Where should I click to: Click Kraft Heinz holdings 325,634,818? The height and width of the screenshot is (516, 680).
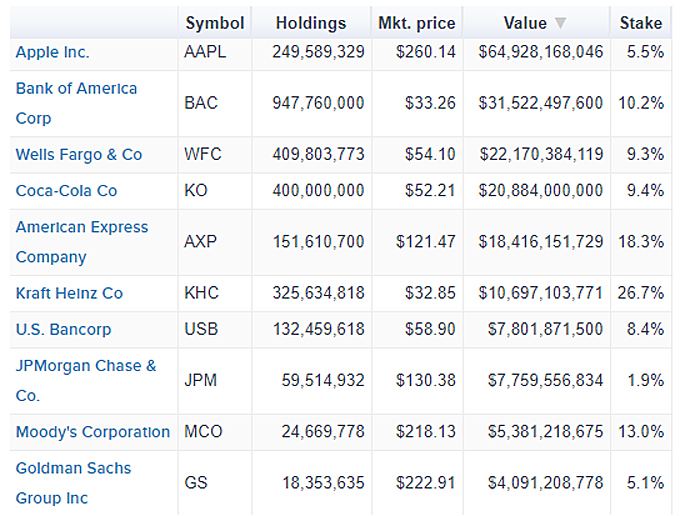pos(318,293)
